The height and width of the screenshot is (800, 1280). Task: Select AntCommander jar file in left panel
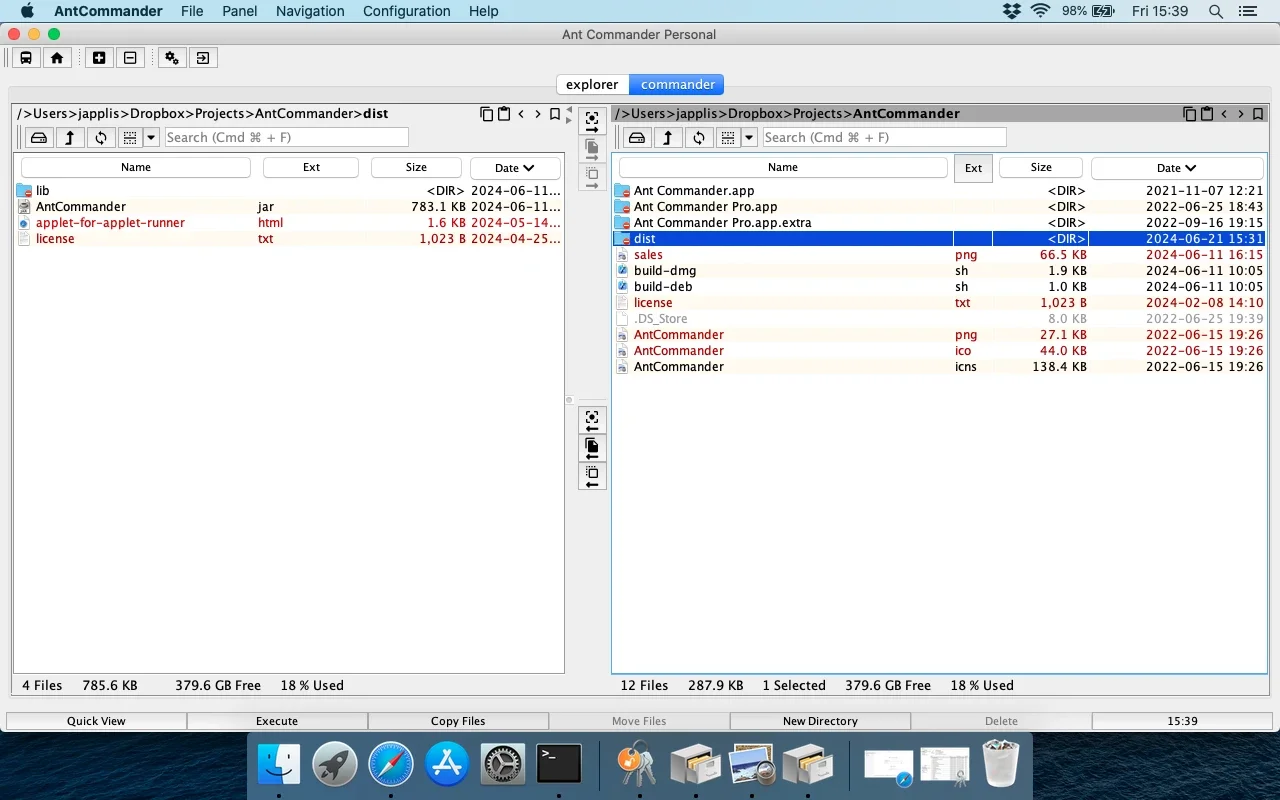(289, 207)
